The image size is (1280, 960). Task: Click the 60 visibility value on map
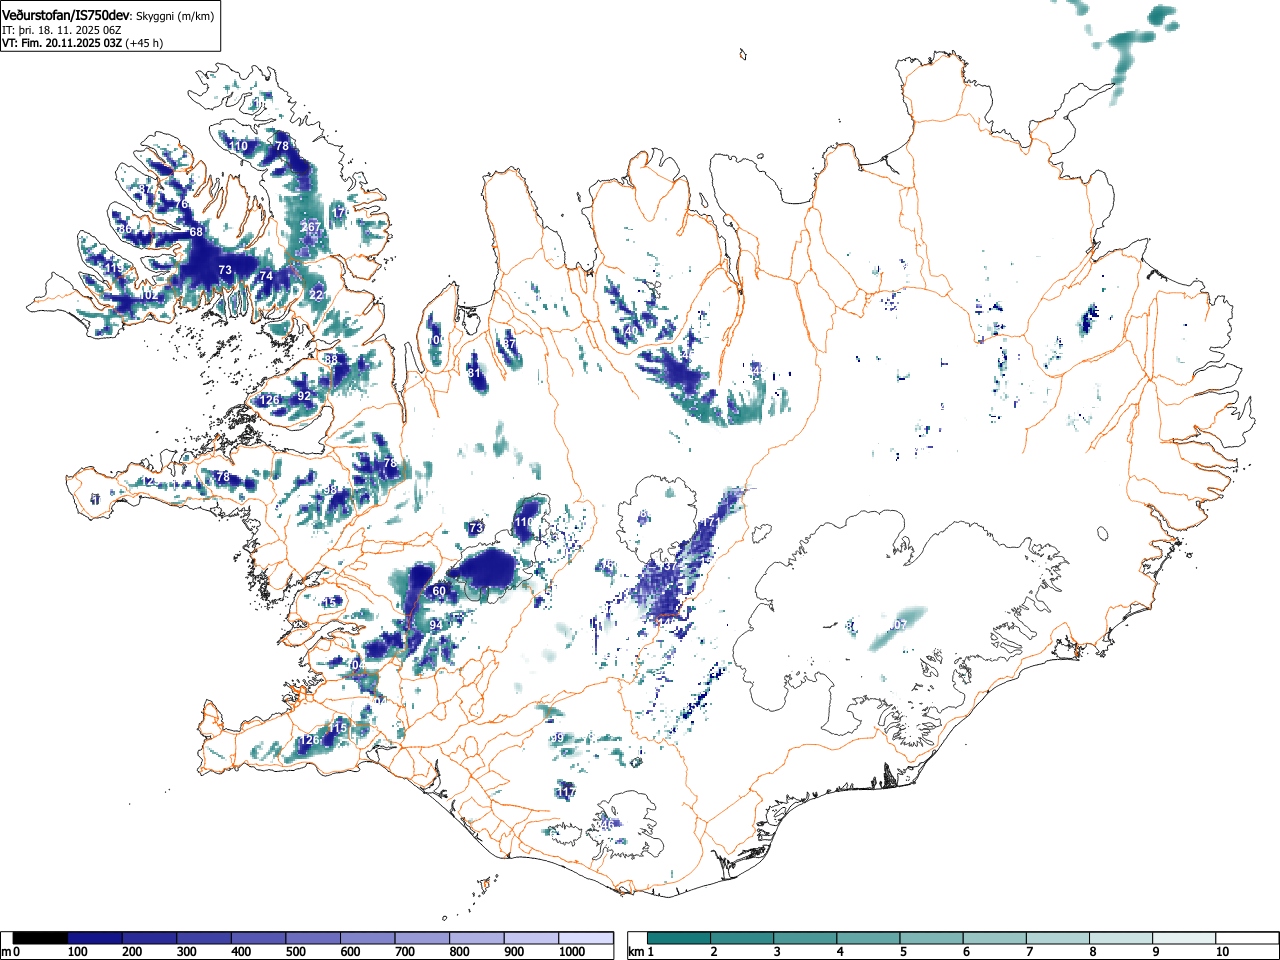click(439, 591)
